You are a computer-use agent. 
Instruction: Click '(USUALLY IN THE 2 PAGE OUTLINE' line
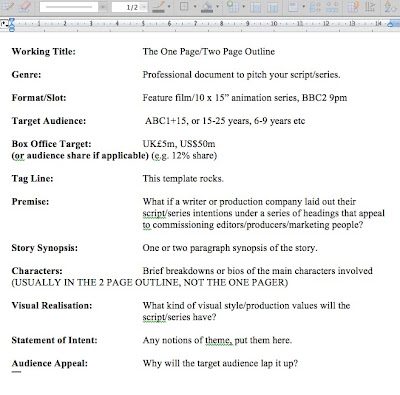150,283
